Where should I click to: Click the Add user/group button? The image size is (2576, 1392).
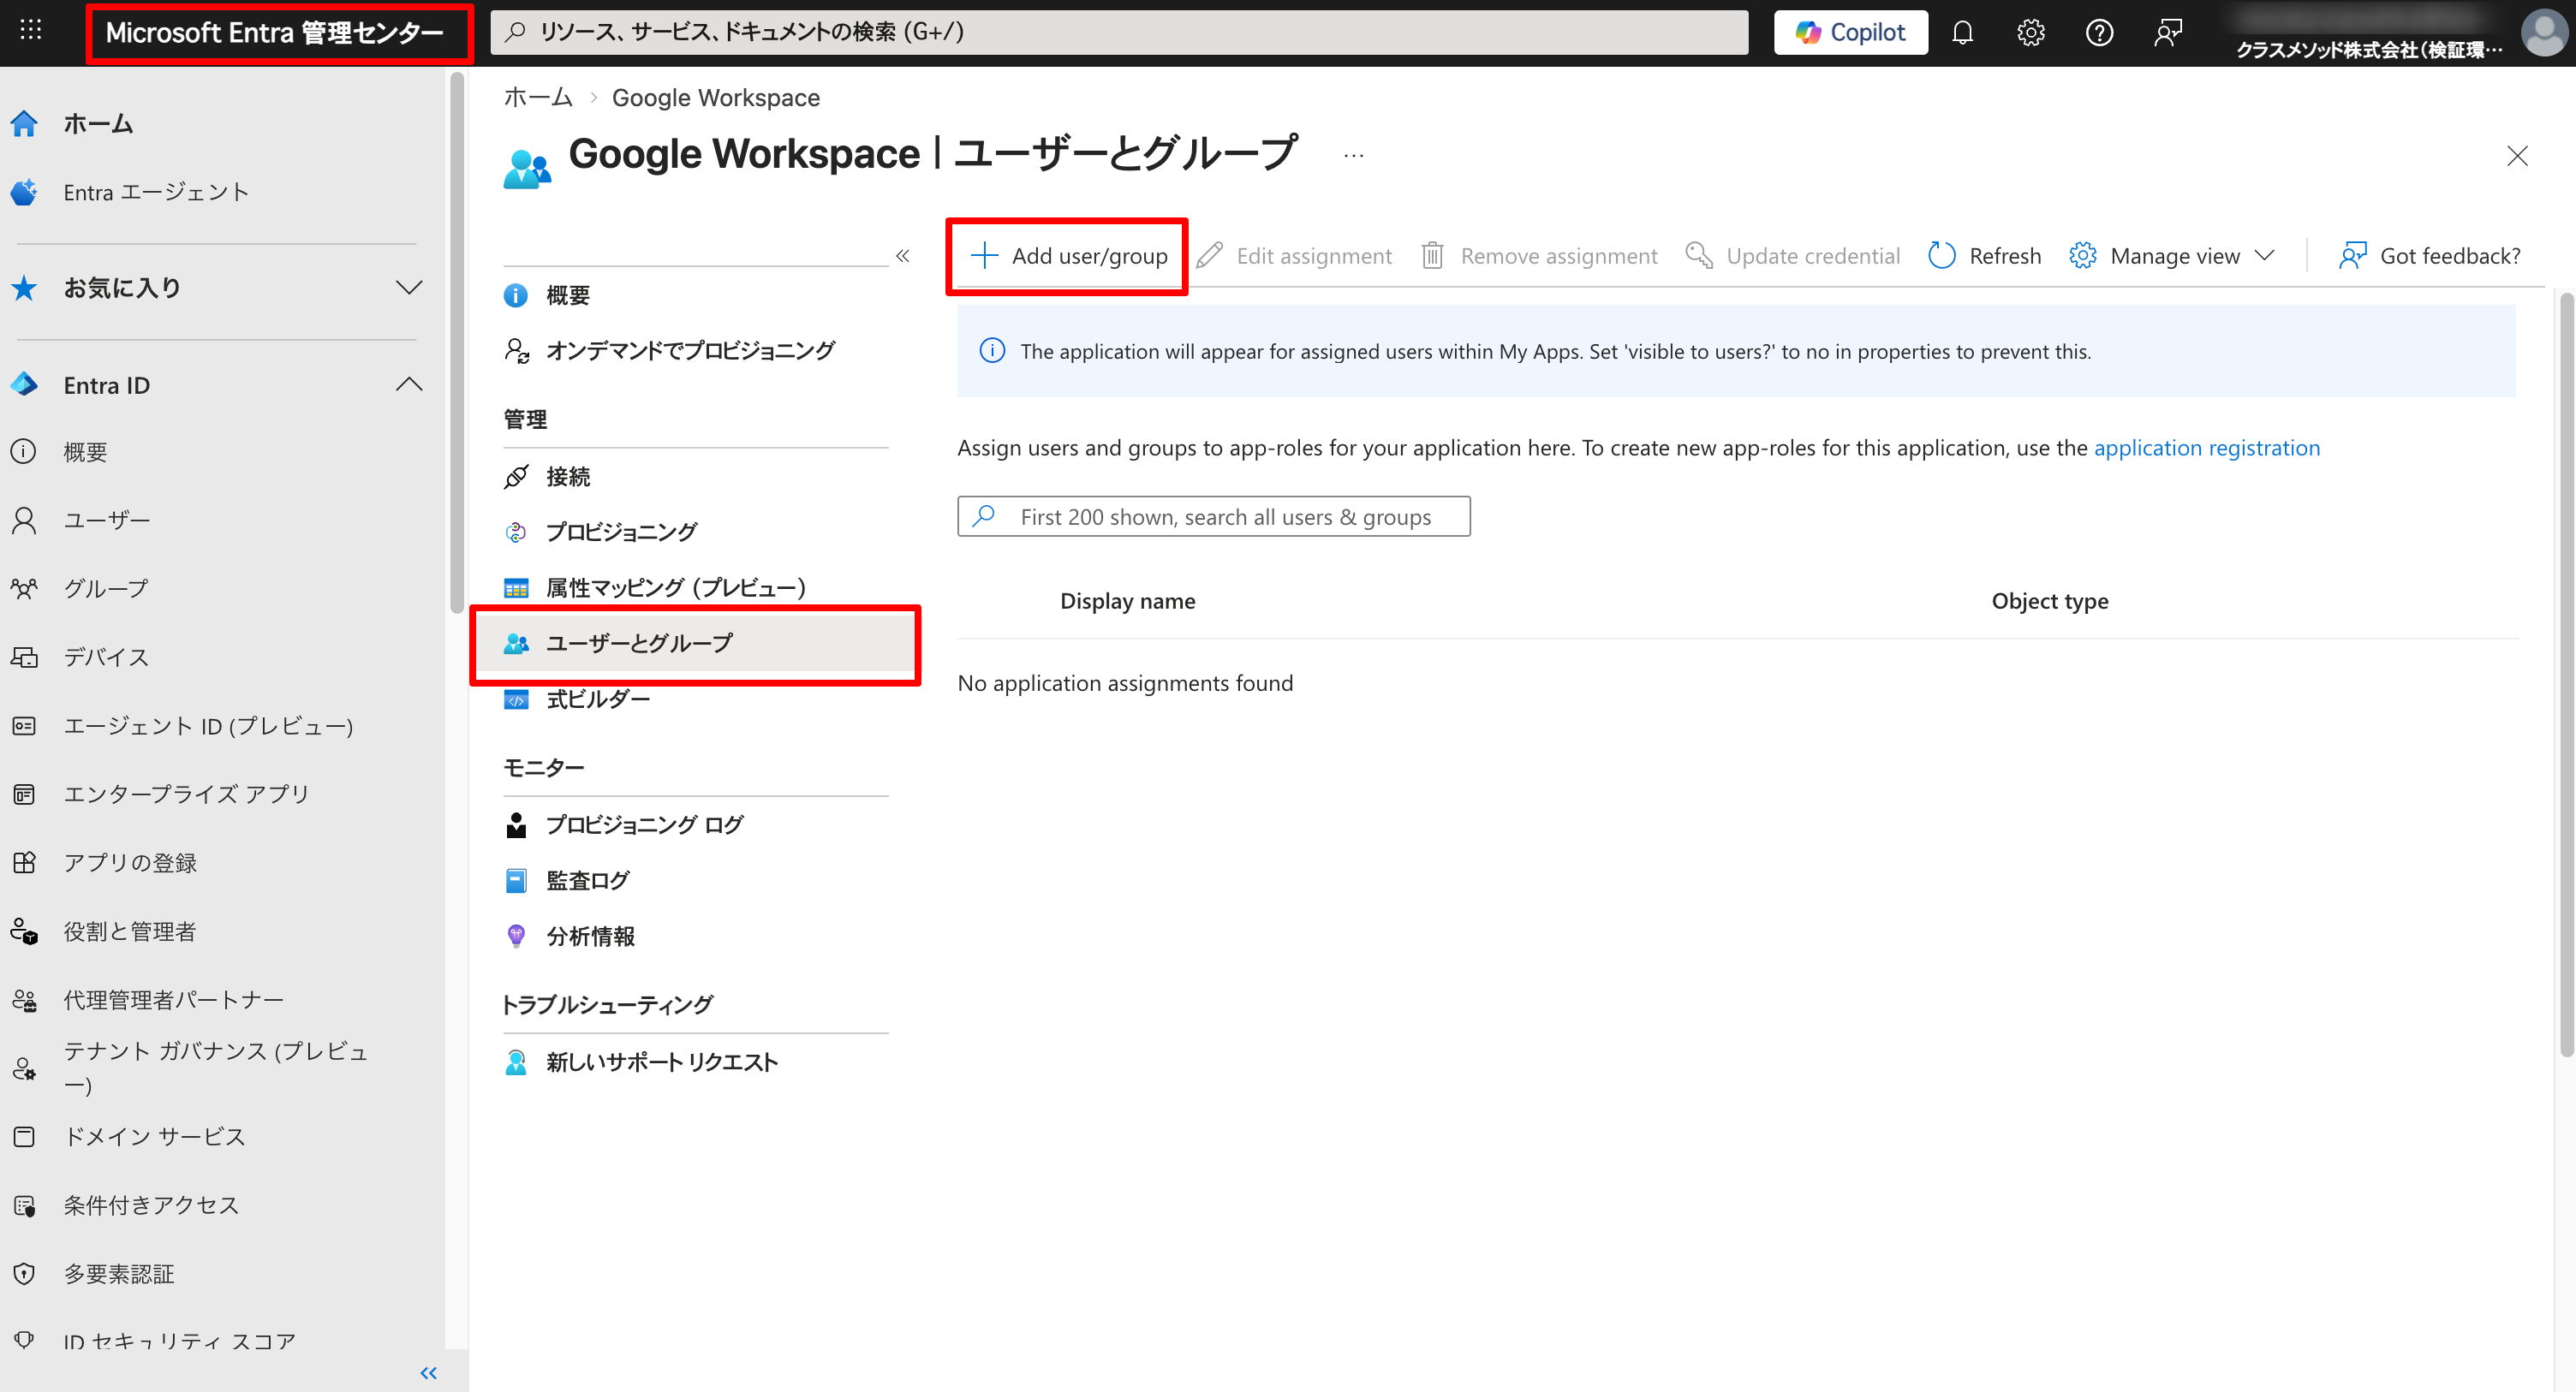point(1066,255)
